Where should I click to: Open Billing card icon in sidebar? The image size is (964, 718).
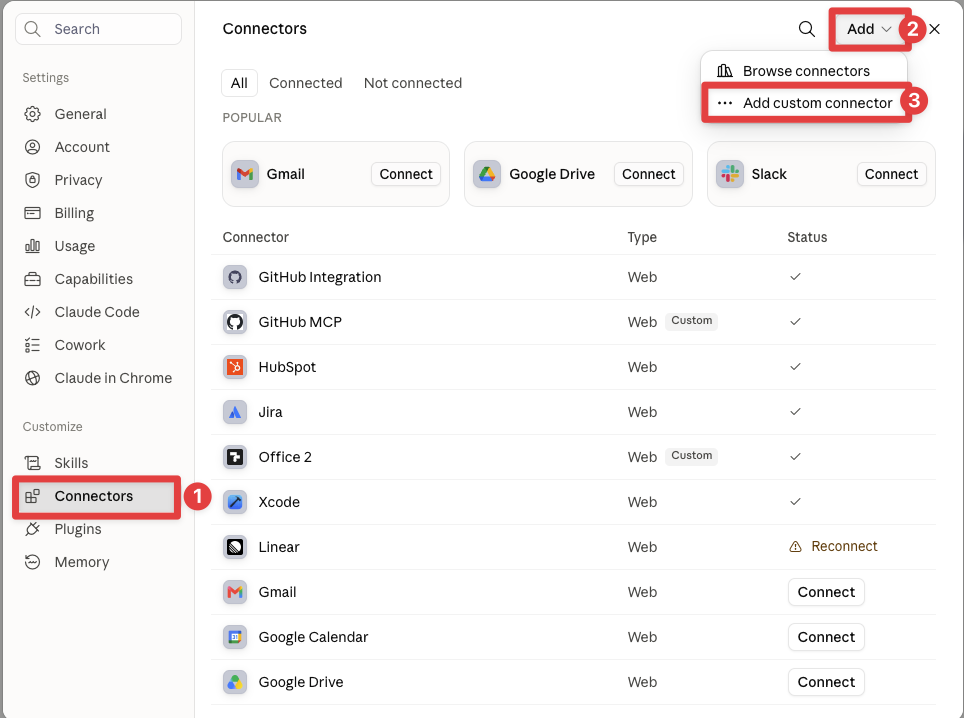[x=33, y=213]
